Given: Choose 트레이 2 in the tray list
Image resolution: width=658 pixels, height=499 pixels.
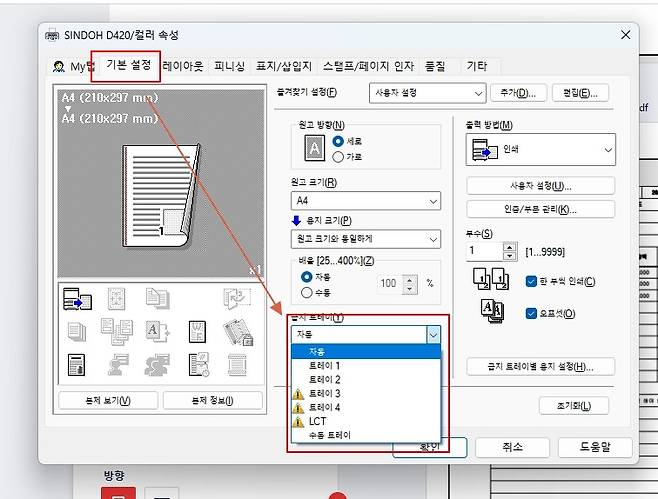Looking at the screenshot, I should (366, 379).
